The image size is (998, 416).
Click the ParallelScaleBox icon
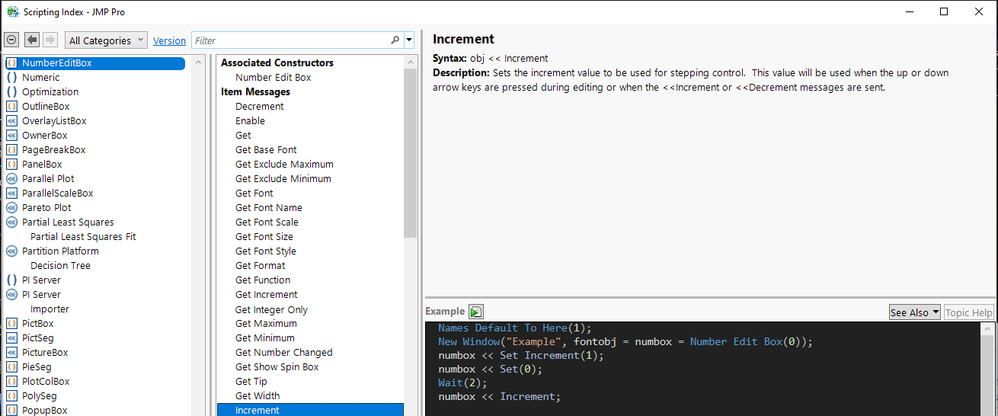[11, 193]
